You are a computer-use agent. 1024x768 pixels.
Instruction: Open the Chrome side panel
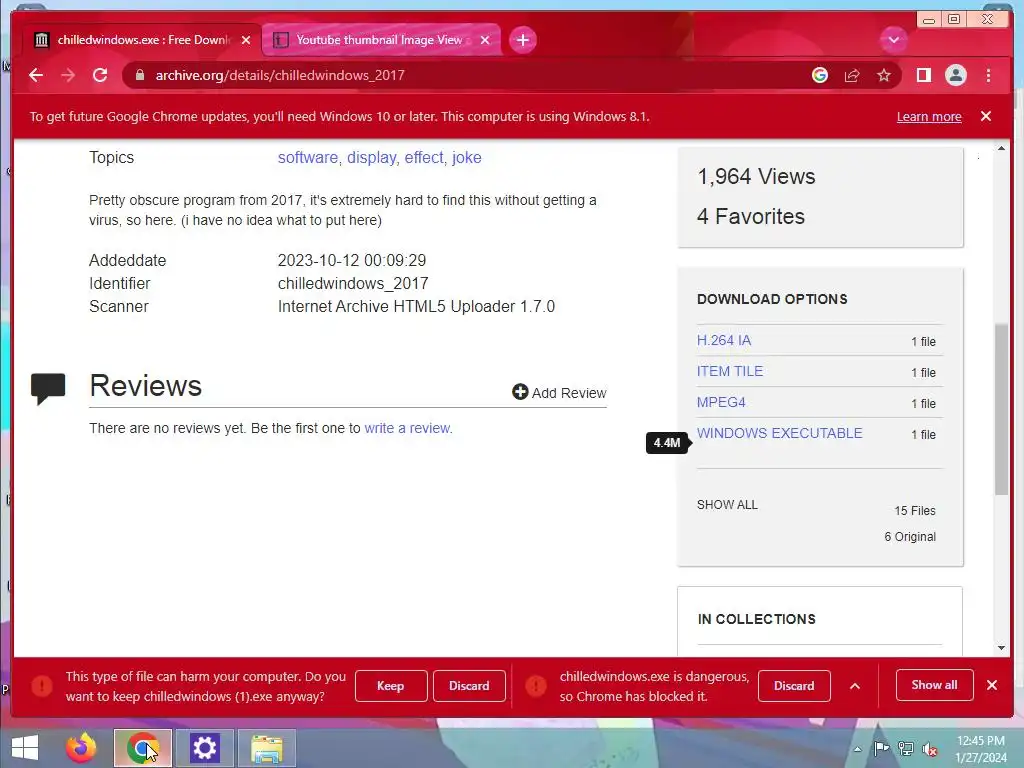[x=923, y=75]
